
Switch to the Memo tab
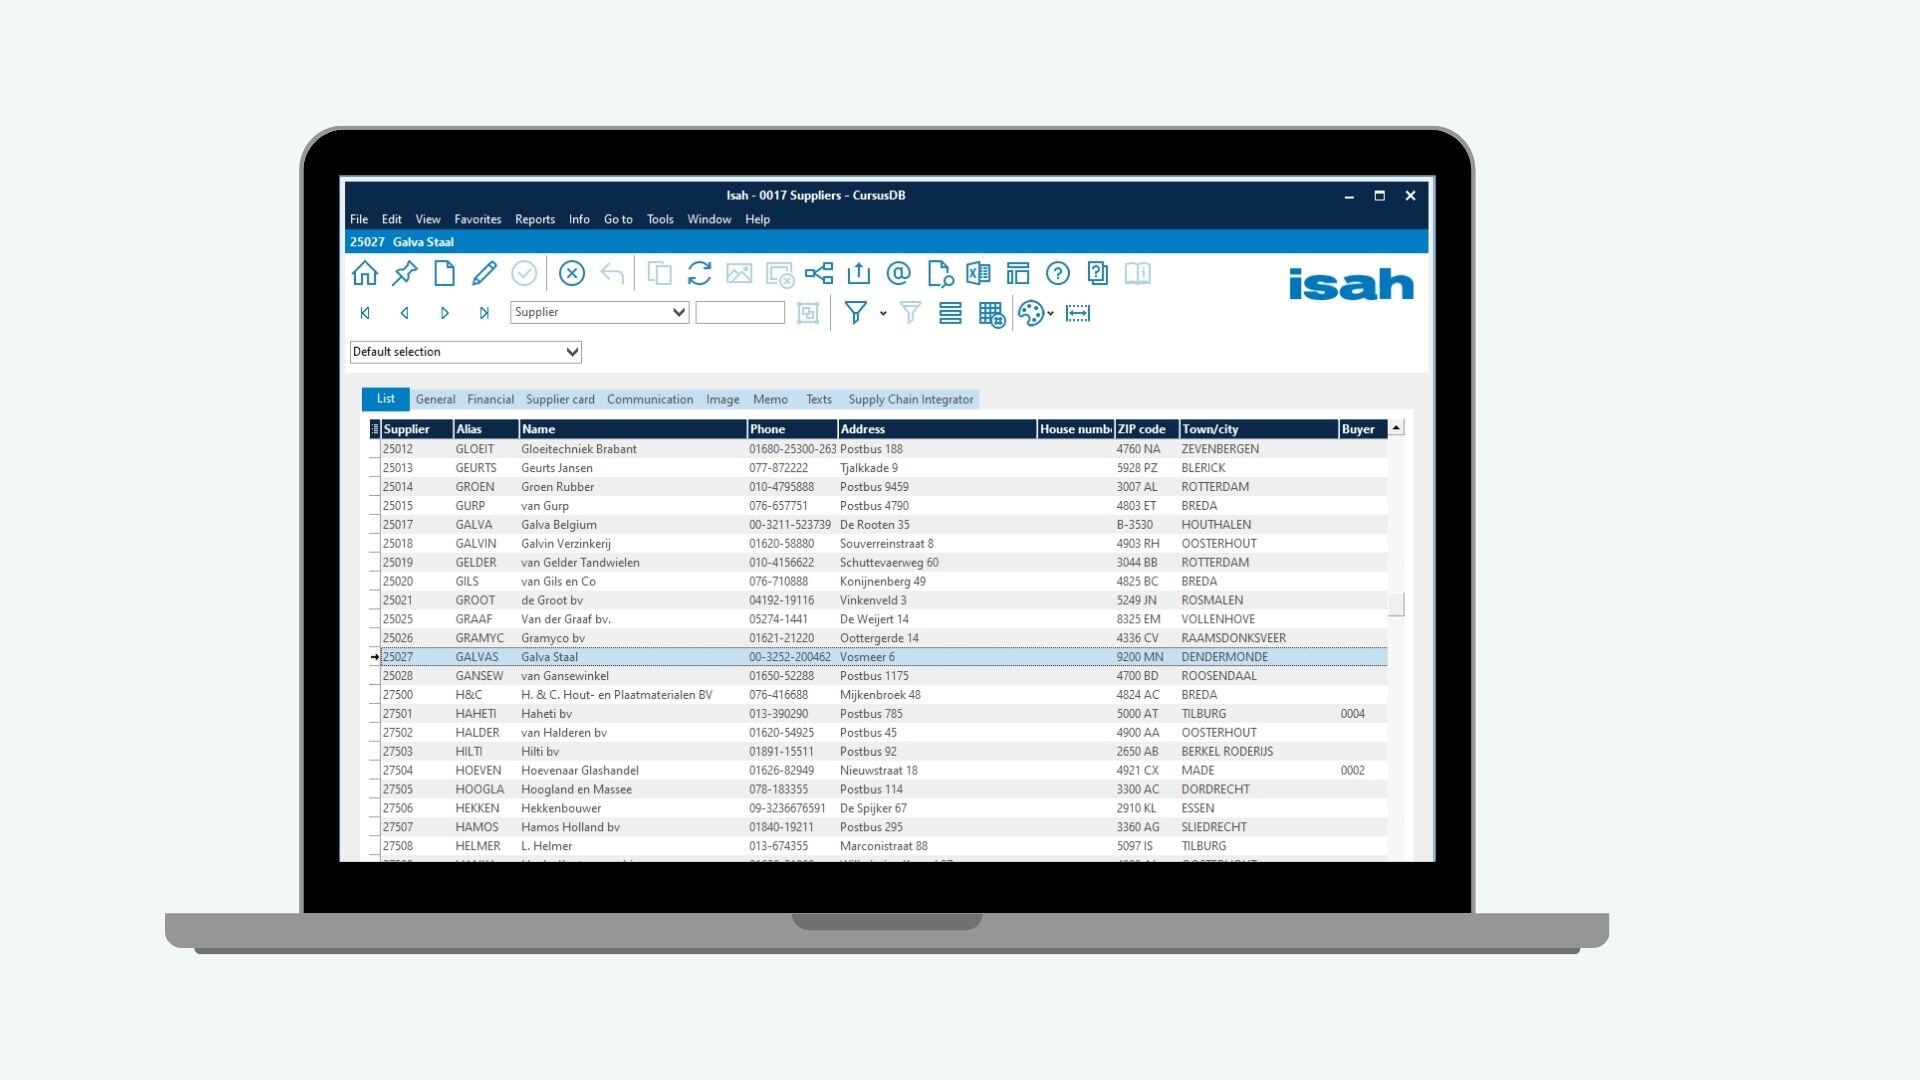(x=770, y=399)
